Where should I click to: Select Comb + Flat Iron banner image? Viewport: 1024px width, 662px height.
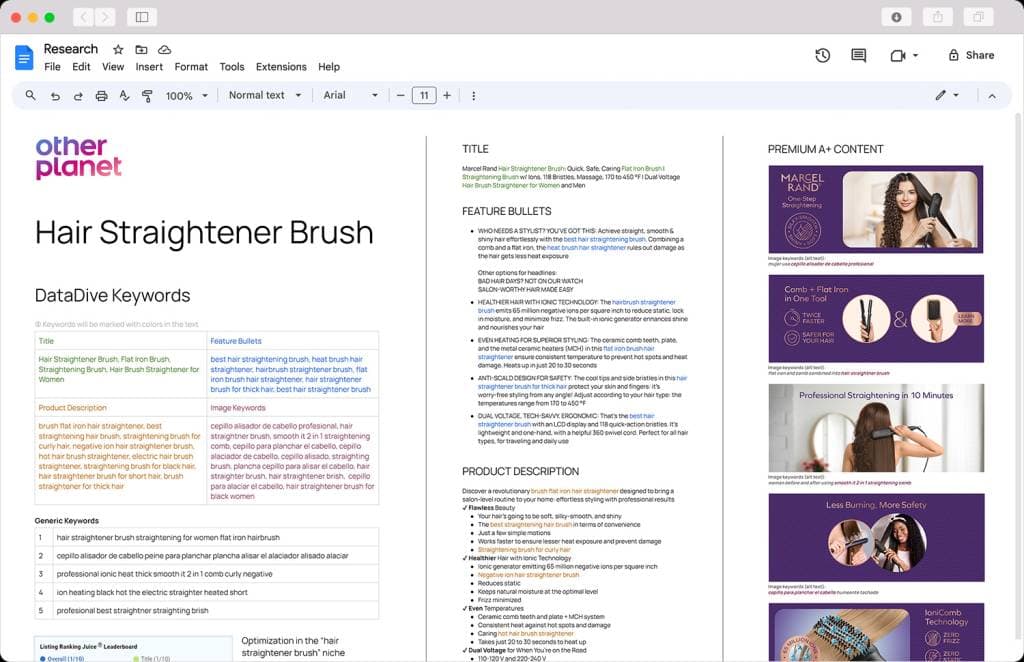(x=876, y=319)
